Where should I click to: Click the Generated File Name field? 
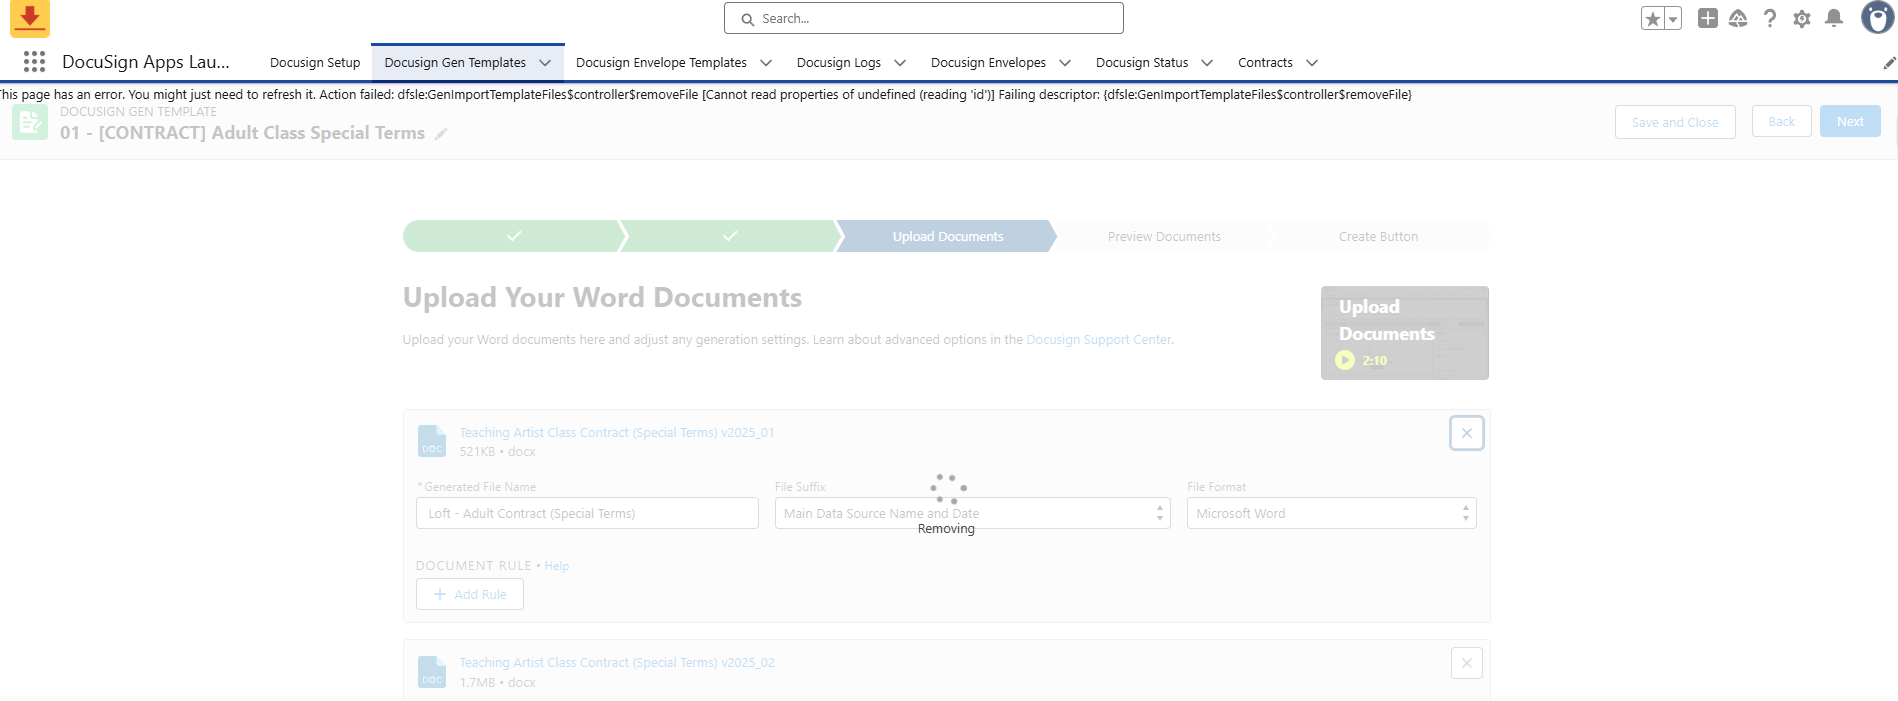[x=587, y=513]
